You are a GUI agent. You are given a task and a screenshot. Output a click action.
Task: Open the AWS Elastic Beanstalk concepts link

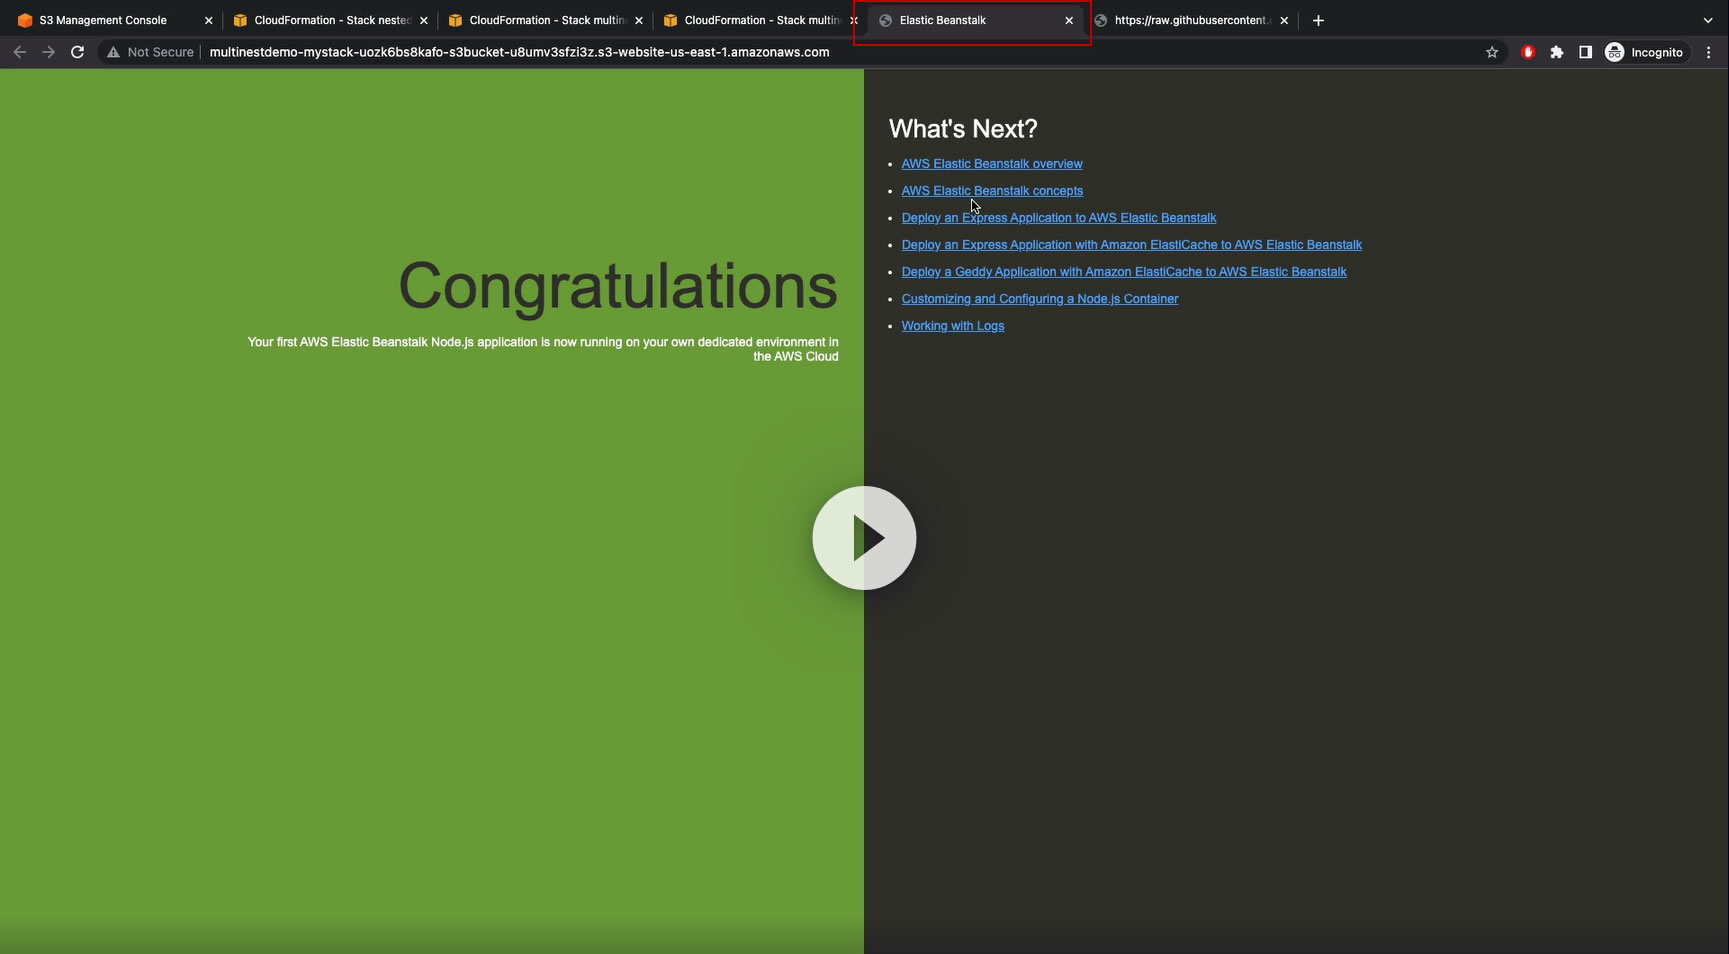coord(992,191)
